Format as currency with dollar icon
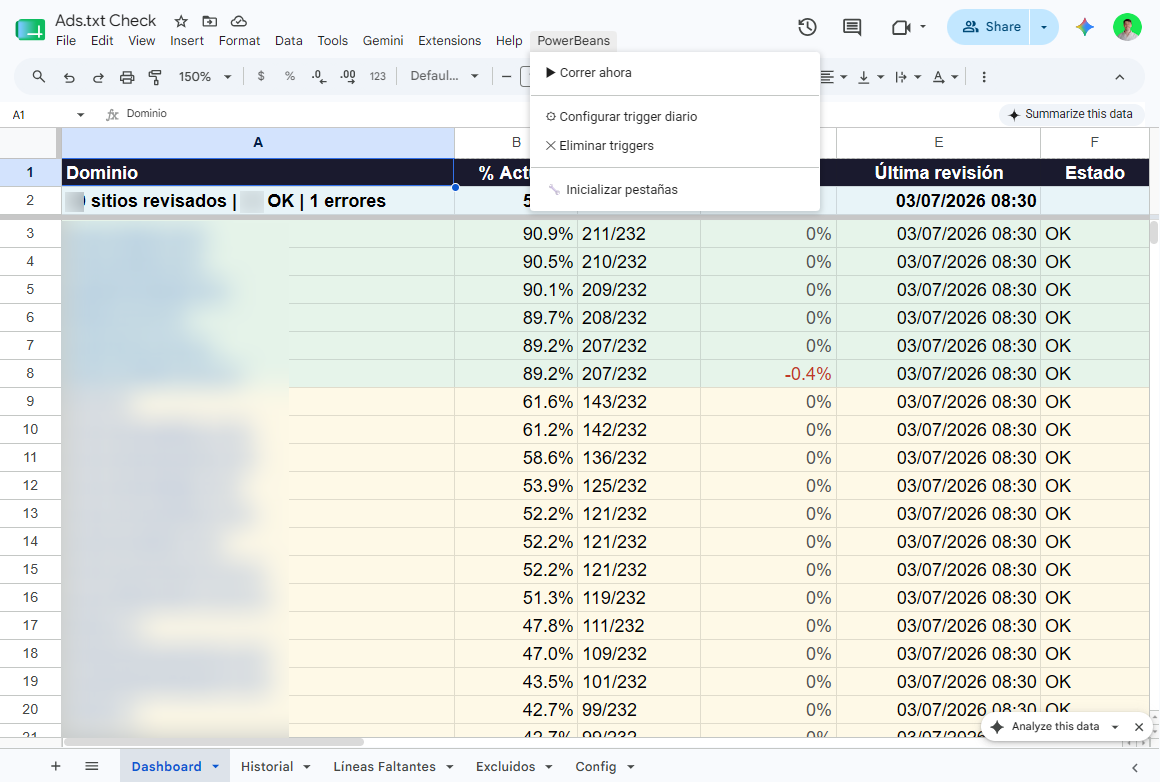 [x=261, y=76]
